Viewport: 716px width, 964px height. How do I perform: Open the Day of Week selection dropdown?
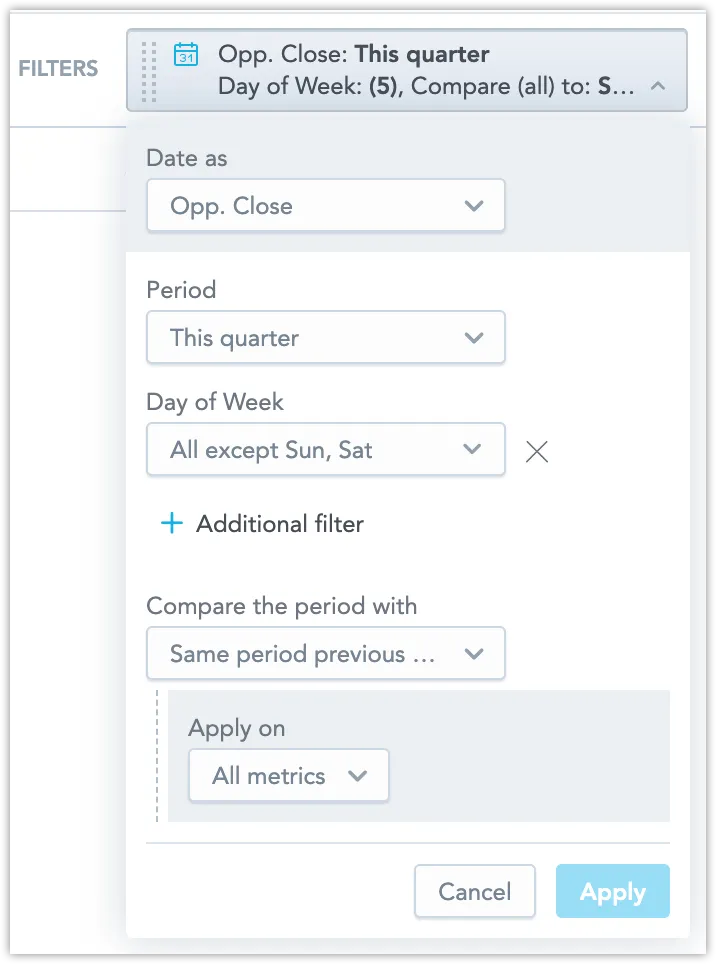pyautogui.click(x=300, y=450)
